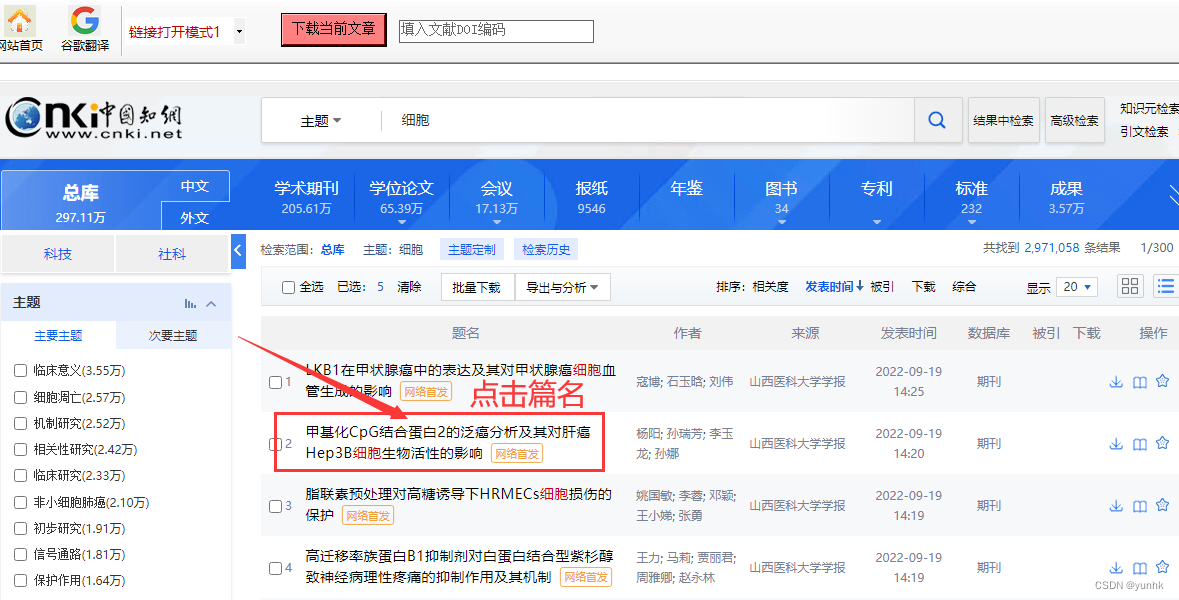Open the 主题 search field dropdown
Screen dimensions: 1179x600
click(x=321, y=120)
